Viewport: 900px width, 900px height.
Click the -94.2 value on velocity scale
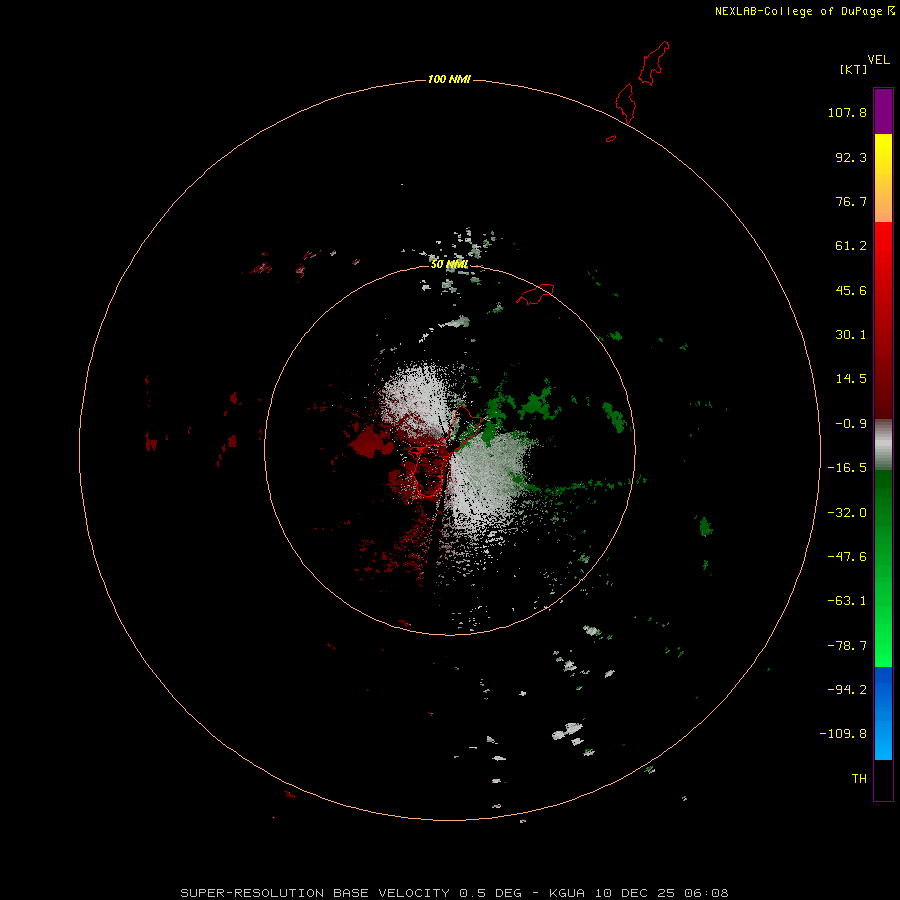pyautogui.click(x=847, y=689)
